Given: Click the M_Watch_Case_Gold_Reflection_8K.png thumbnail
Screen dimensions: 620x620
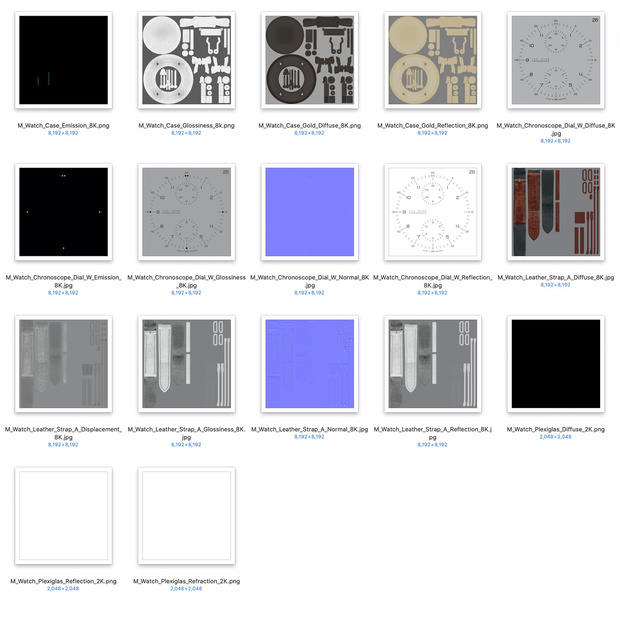Looking at the screenshot, I should 433,60.
